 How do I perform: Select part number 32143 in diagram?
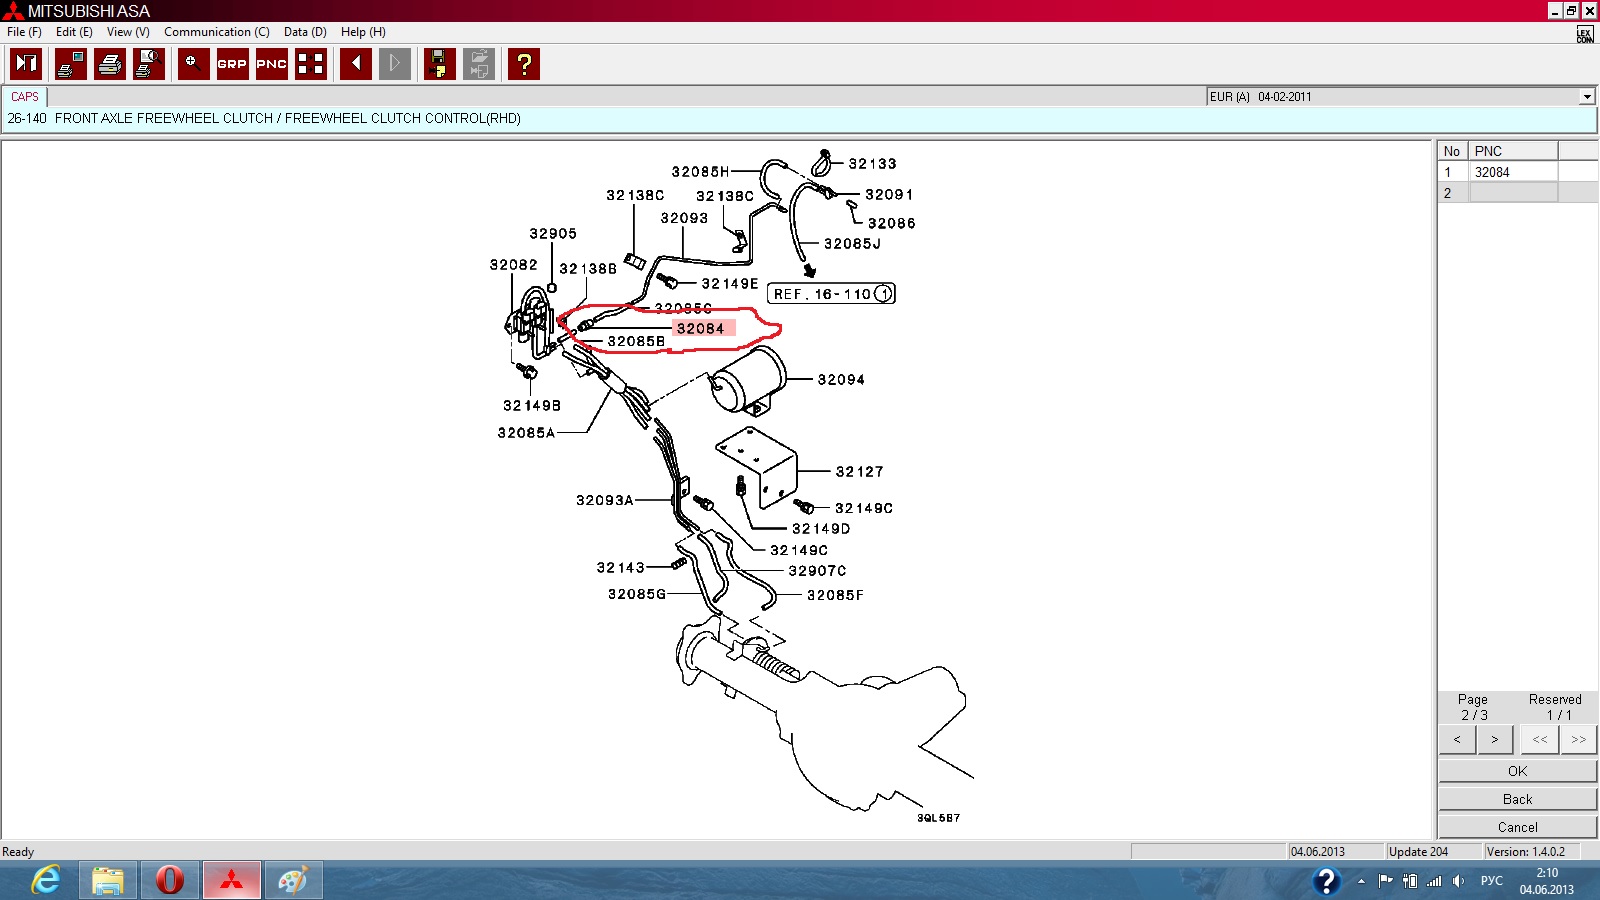(621, 568)
